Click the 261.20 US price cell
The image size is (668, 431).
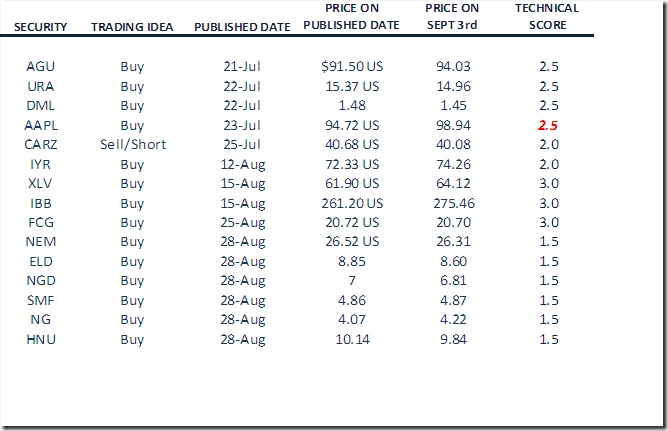pos(351,204)
